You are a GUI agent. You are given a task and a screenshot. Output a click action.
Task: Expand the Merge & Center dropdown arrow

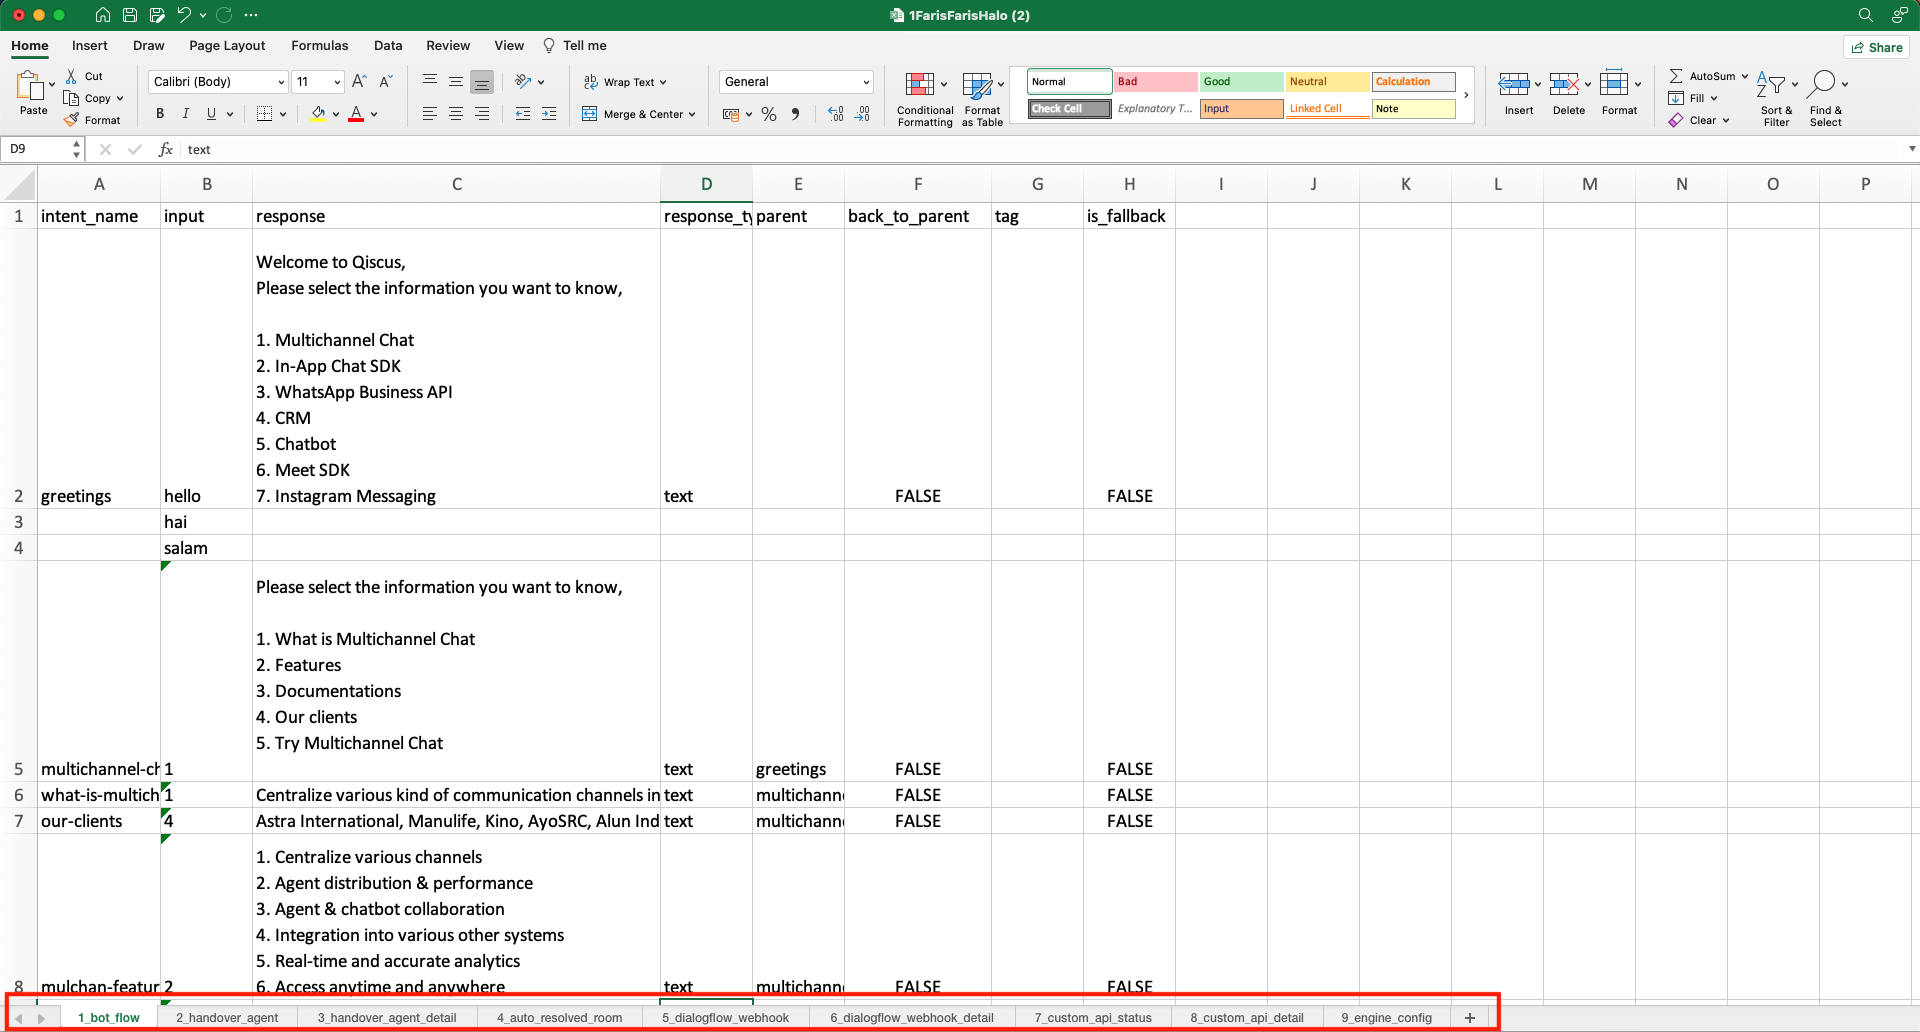pos(692,114)
